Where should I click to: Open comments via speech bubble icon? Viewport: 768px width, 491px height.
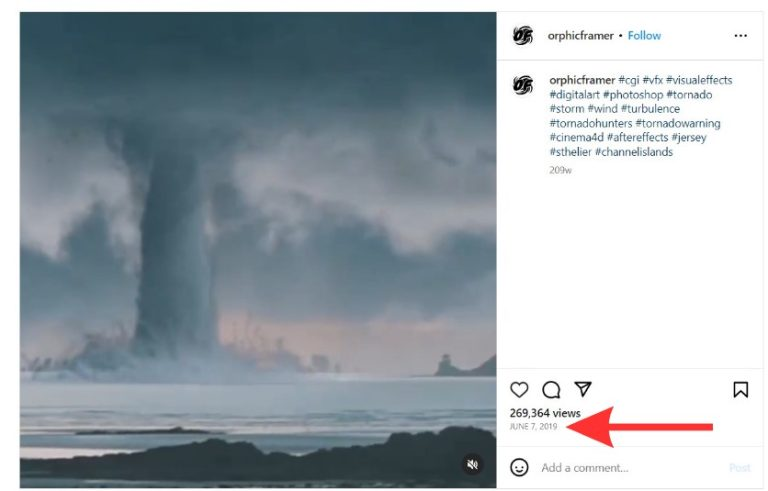[x=551, y=390]
